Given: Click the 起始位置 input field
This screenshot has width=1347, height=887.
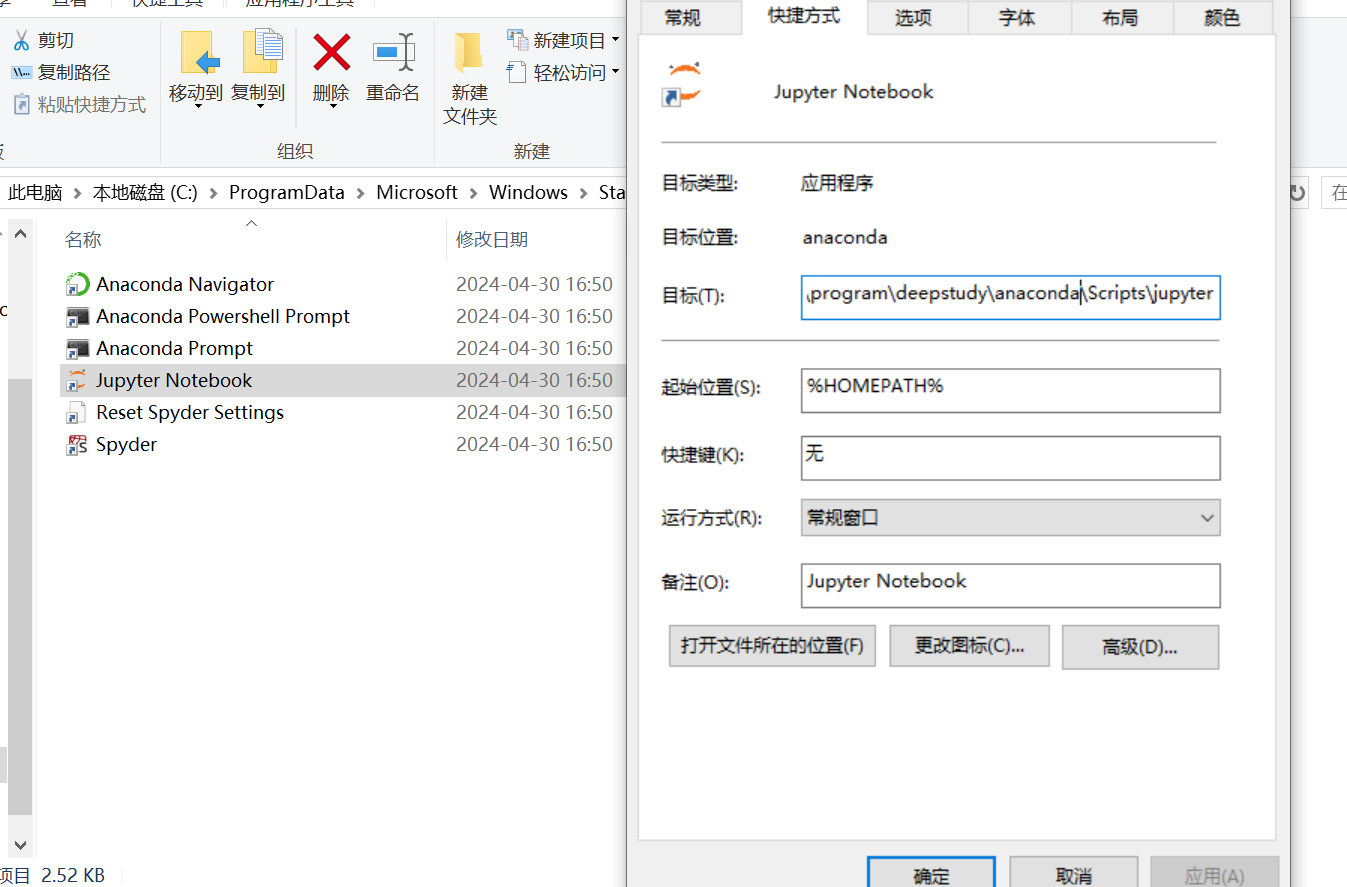Looking at the screenshot, I should (1010, 390).
